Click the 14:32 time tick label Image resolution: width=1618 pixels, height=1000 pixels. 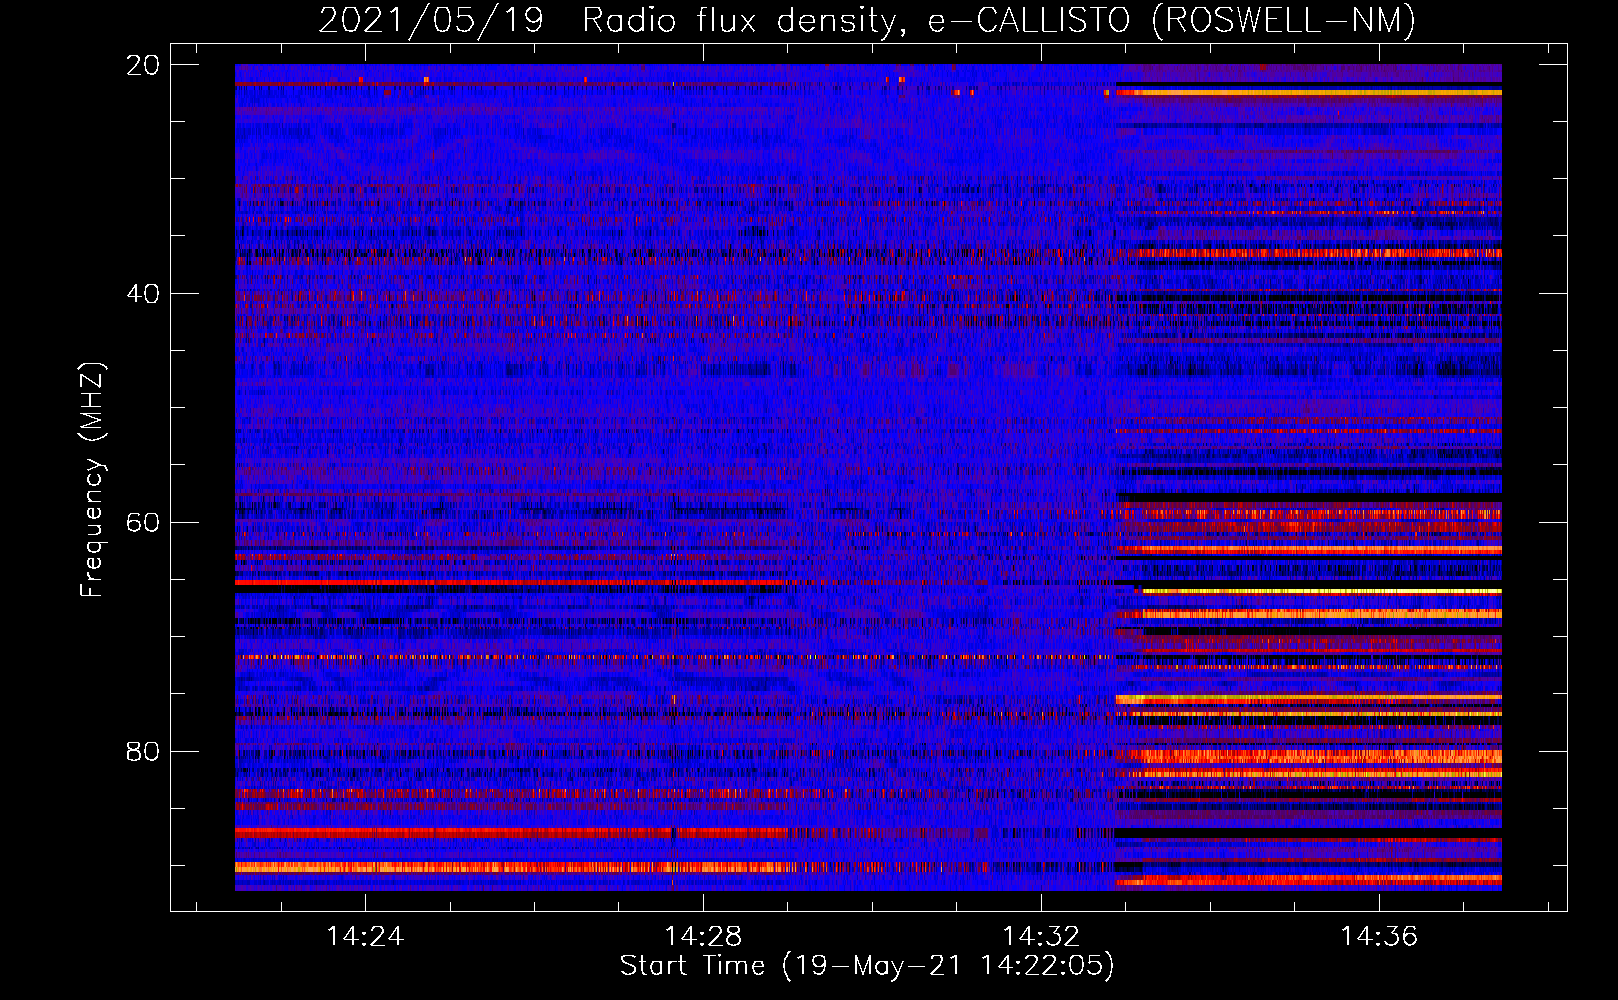tap(1041, 936)
